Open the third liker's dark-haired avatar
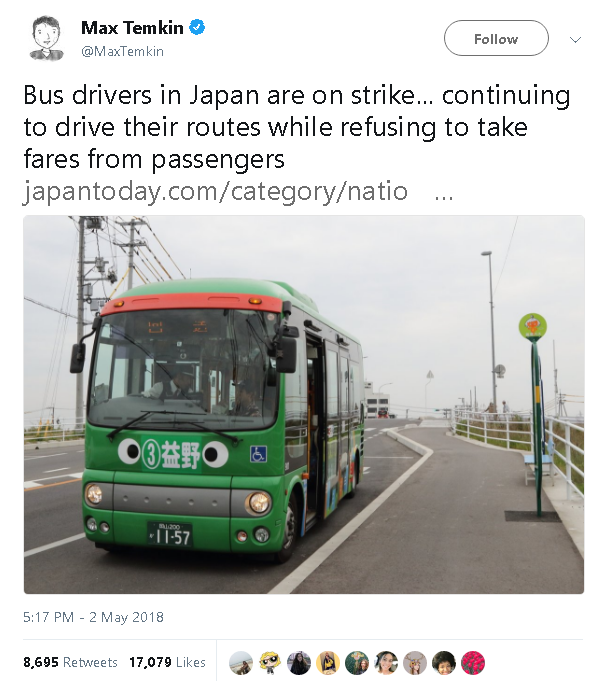 tap(299, 663)
